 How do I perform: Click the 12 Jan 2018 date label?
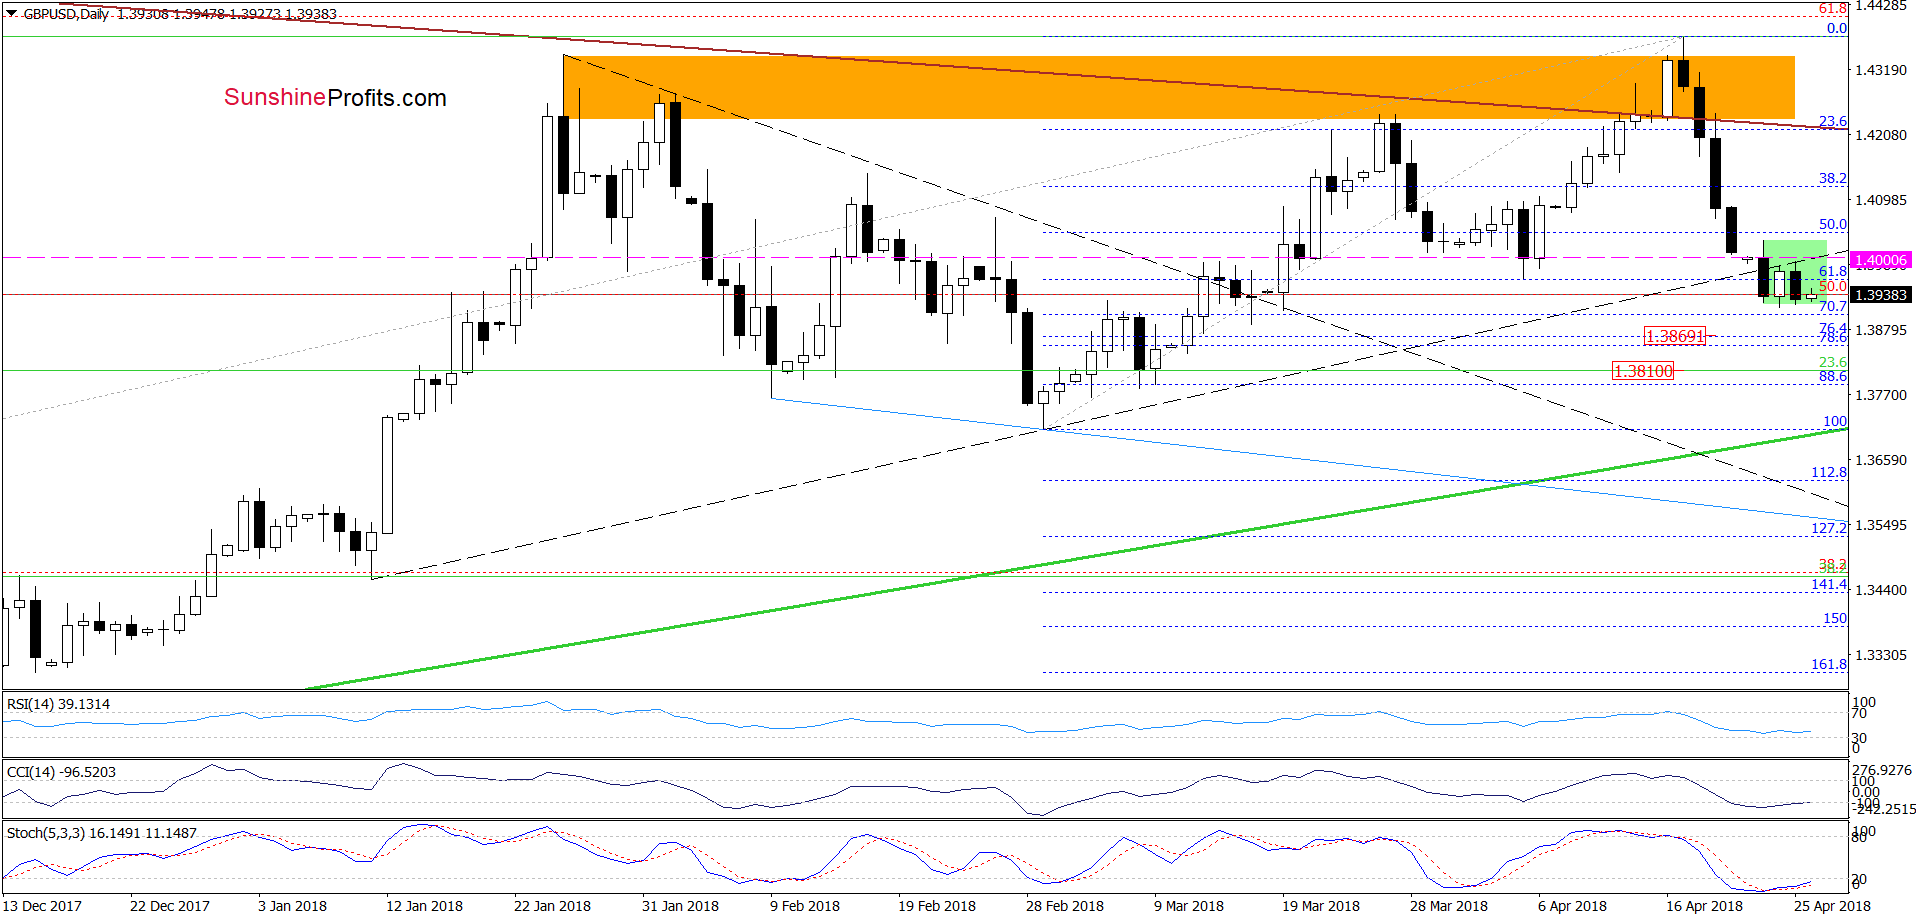pyautogui.click(x=424, y=906)
